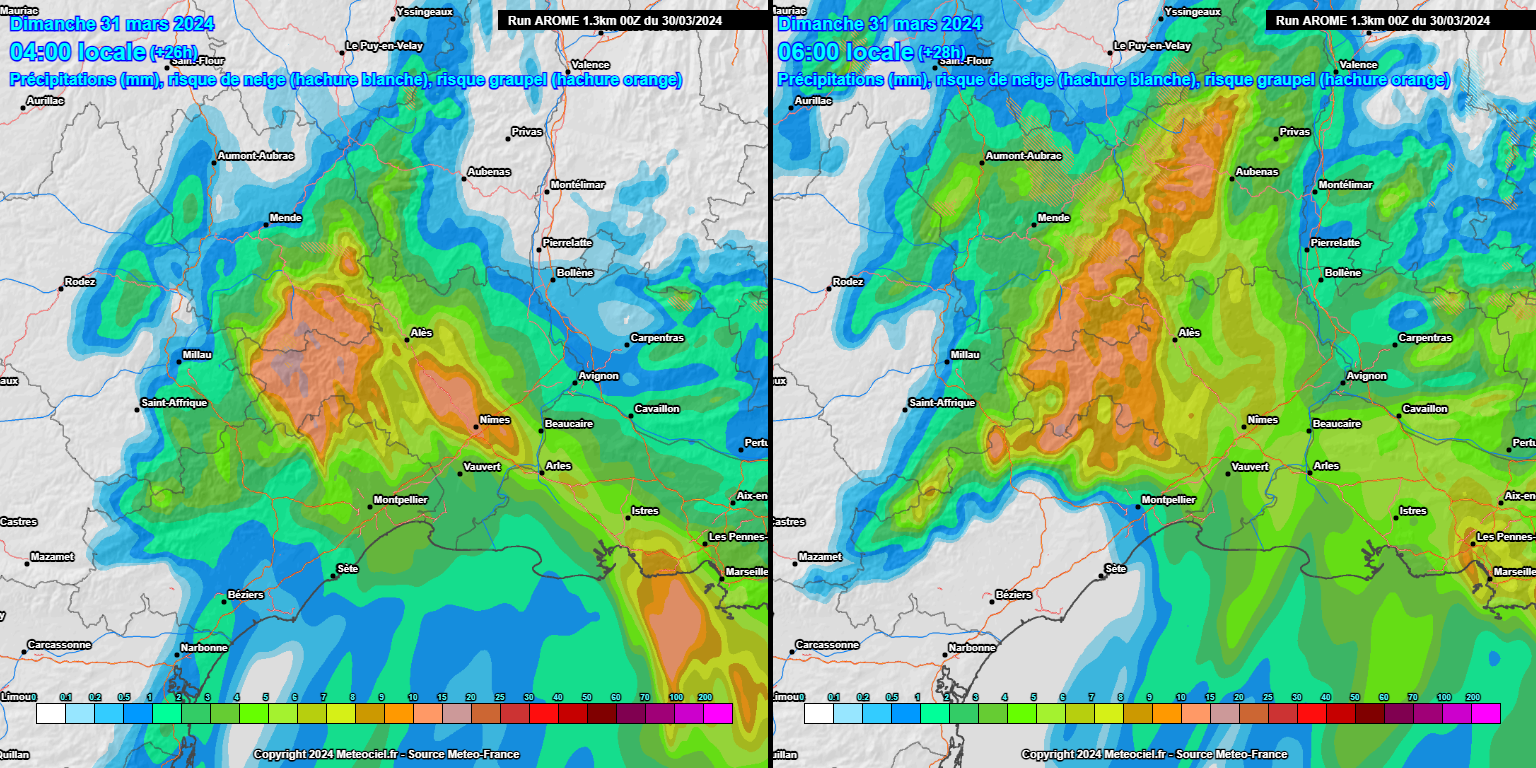Click the magenta swatch ending the left legend

point(718,713)
